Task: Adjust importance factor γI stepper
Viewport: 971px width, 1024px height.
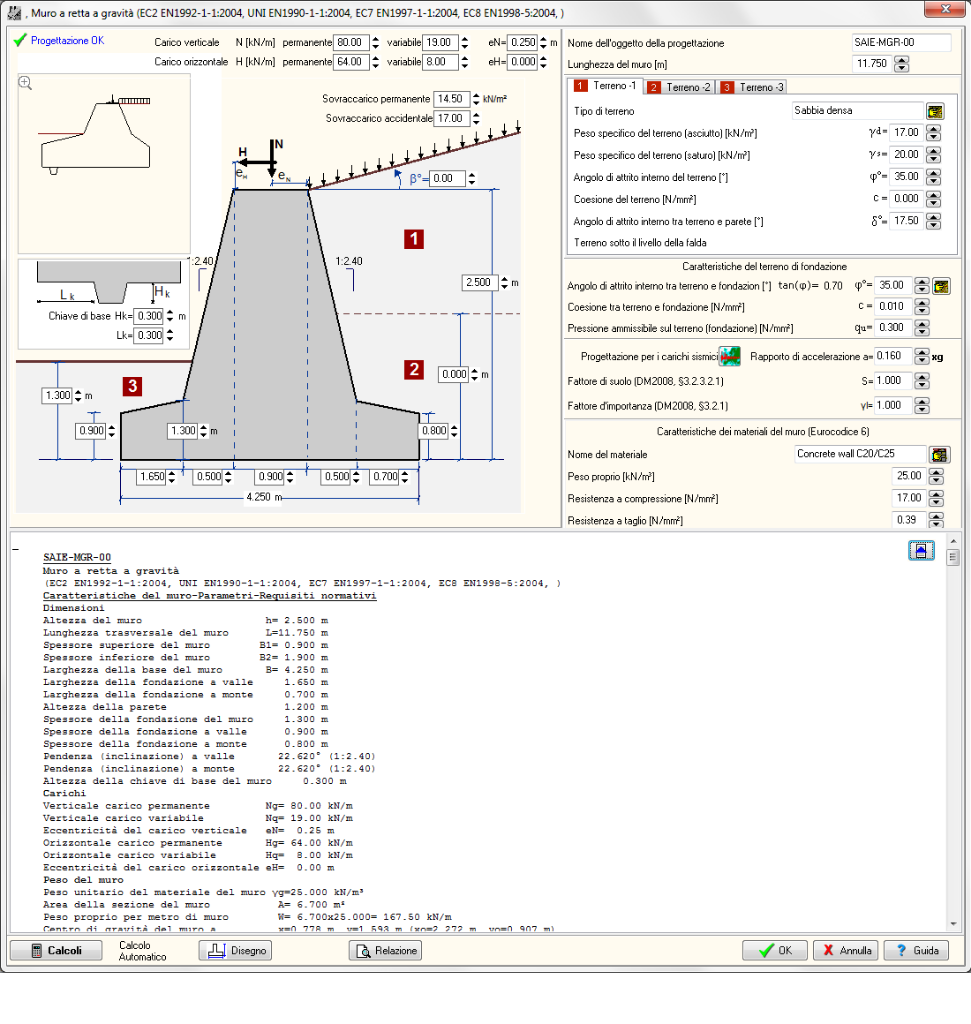Action: pos(921,406)
